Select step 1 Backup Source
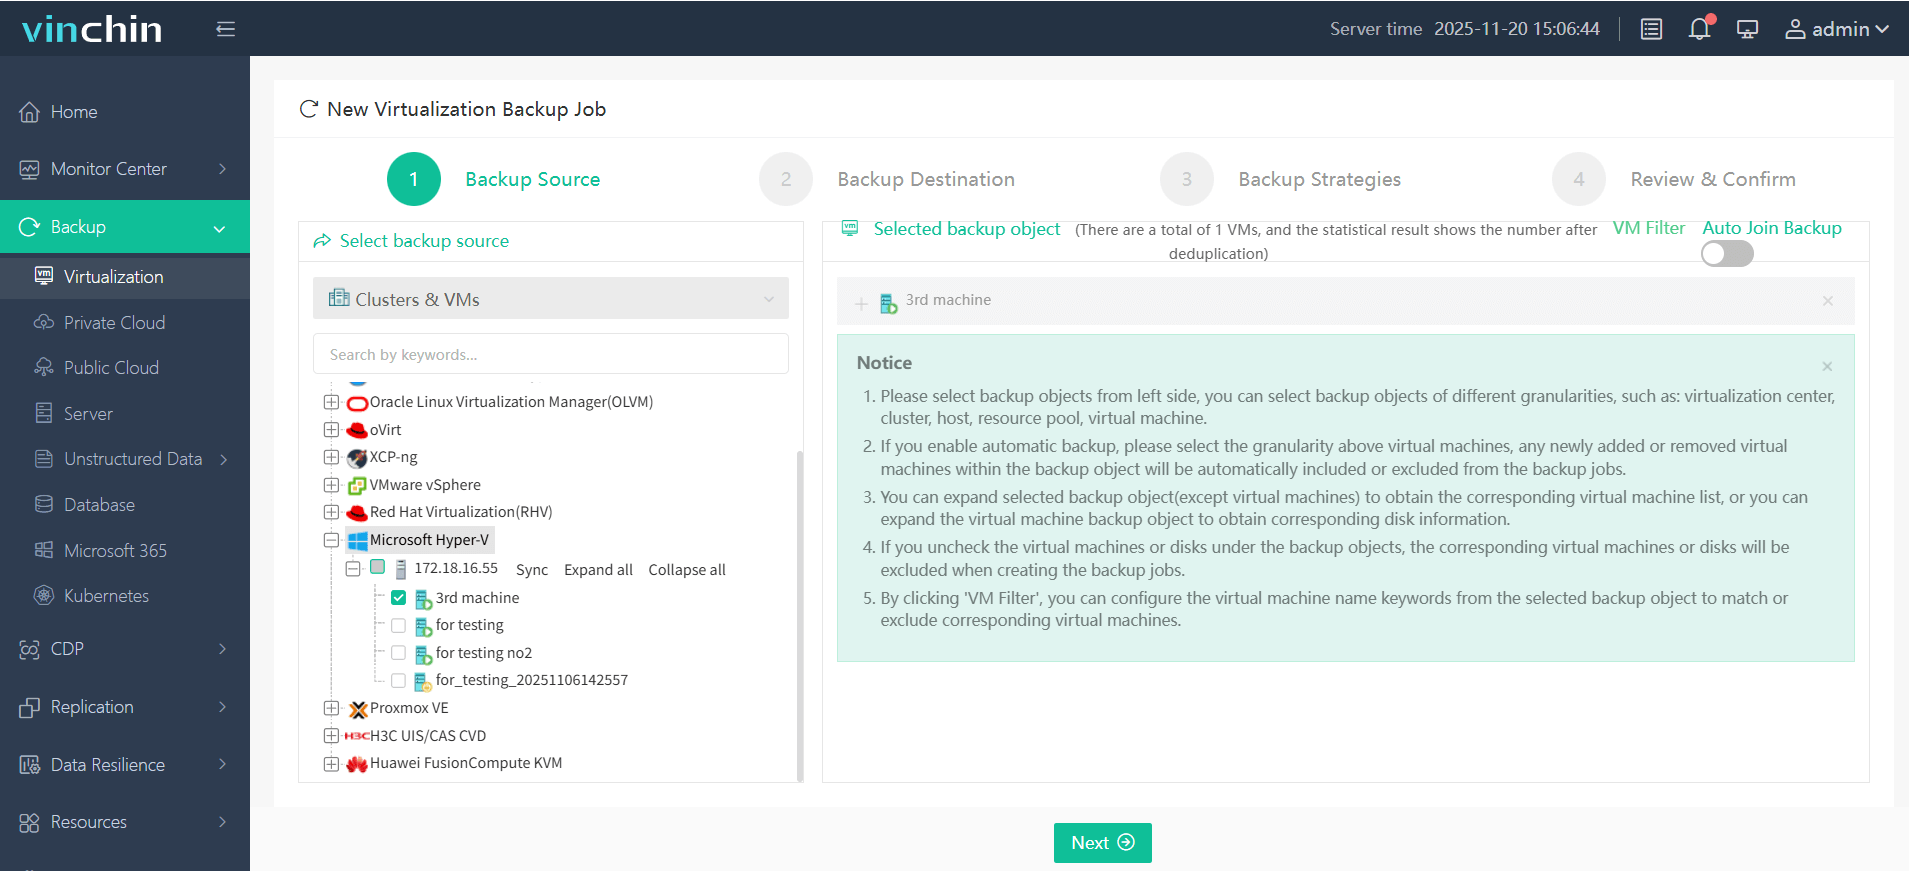Image resolution: width=1909 pixels, height=871 pixels. (494, 179)
